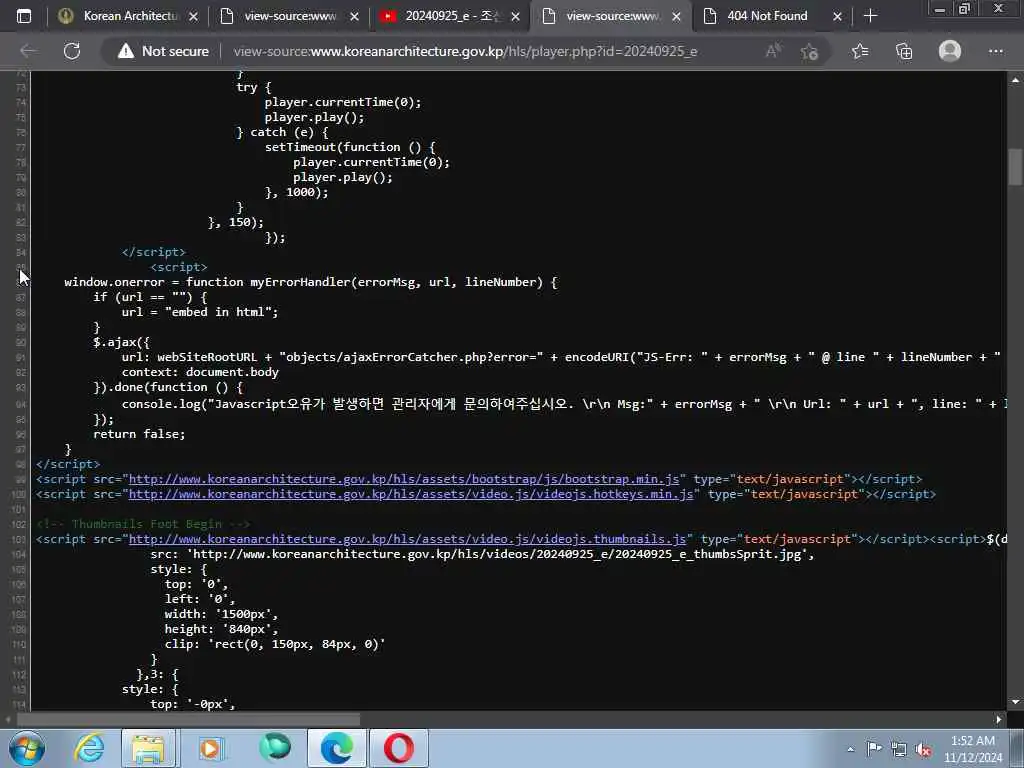This screenshot has height=768, width=1024.
Task: Click the text "window.onerror" in line 86
Action: [x=114, y=282]
